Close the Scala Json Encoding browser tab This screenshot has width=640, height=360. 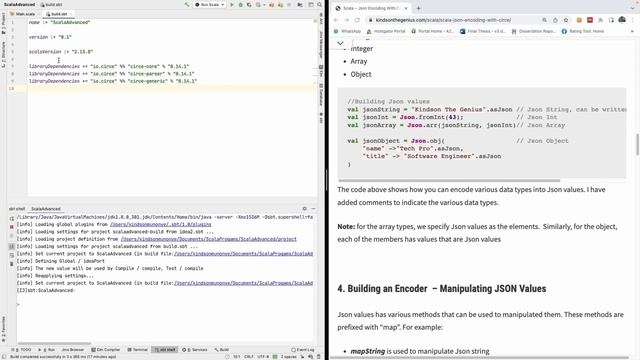point(406,8)
